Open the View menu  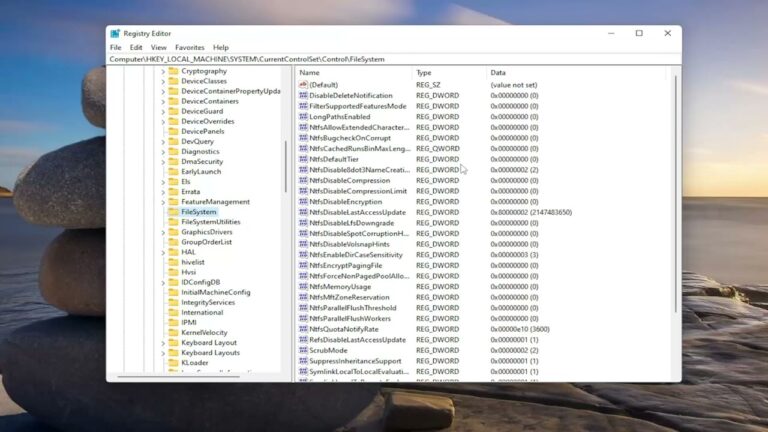click(x=158, y=47)
